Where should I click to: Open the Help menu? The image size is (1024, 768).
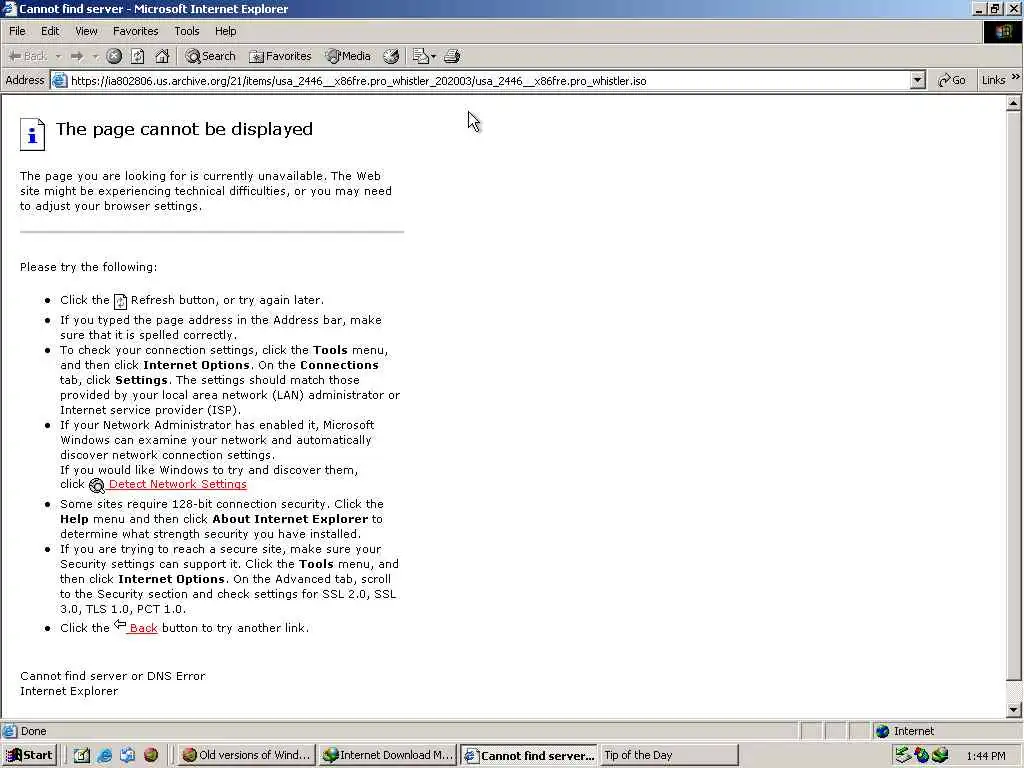click(x=225, y=31)
